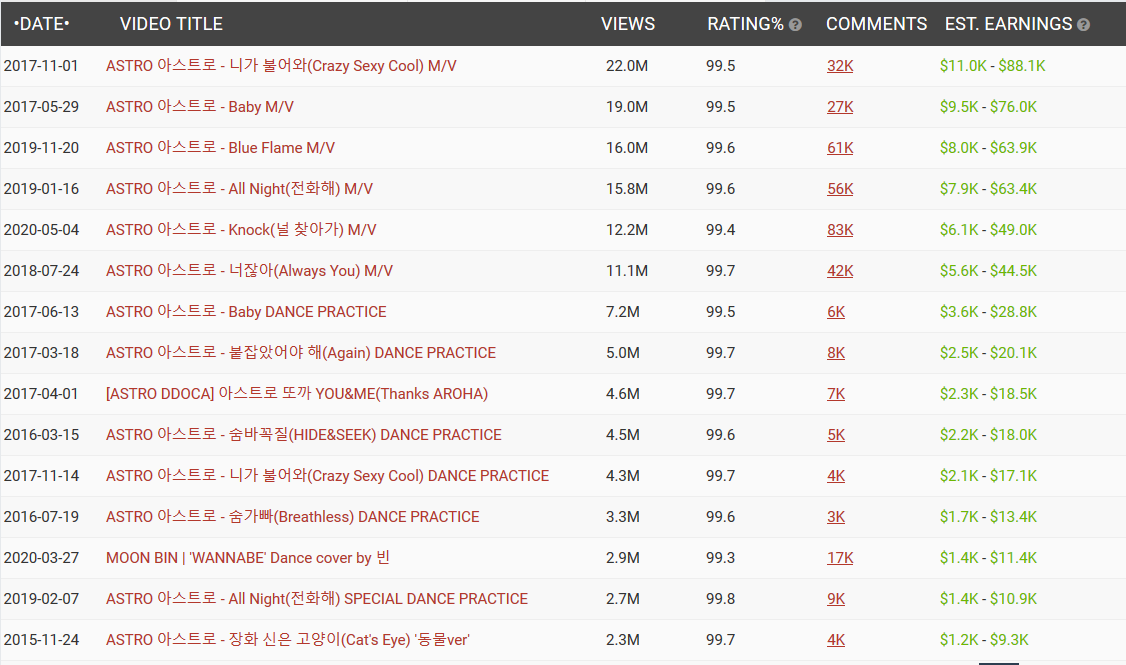
Task: Click the 42K comments link
Action: point(840,270)
